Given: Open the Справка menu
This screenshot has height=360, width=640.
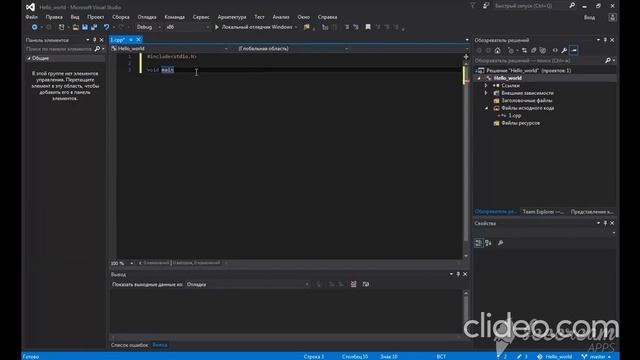Looking at the screenshot, I should click(x=327, y=17).
